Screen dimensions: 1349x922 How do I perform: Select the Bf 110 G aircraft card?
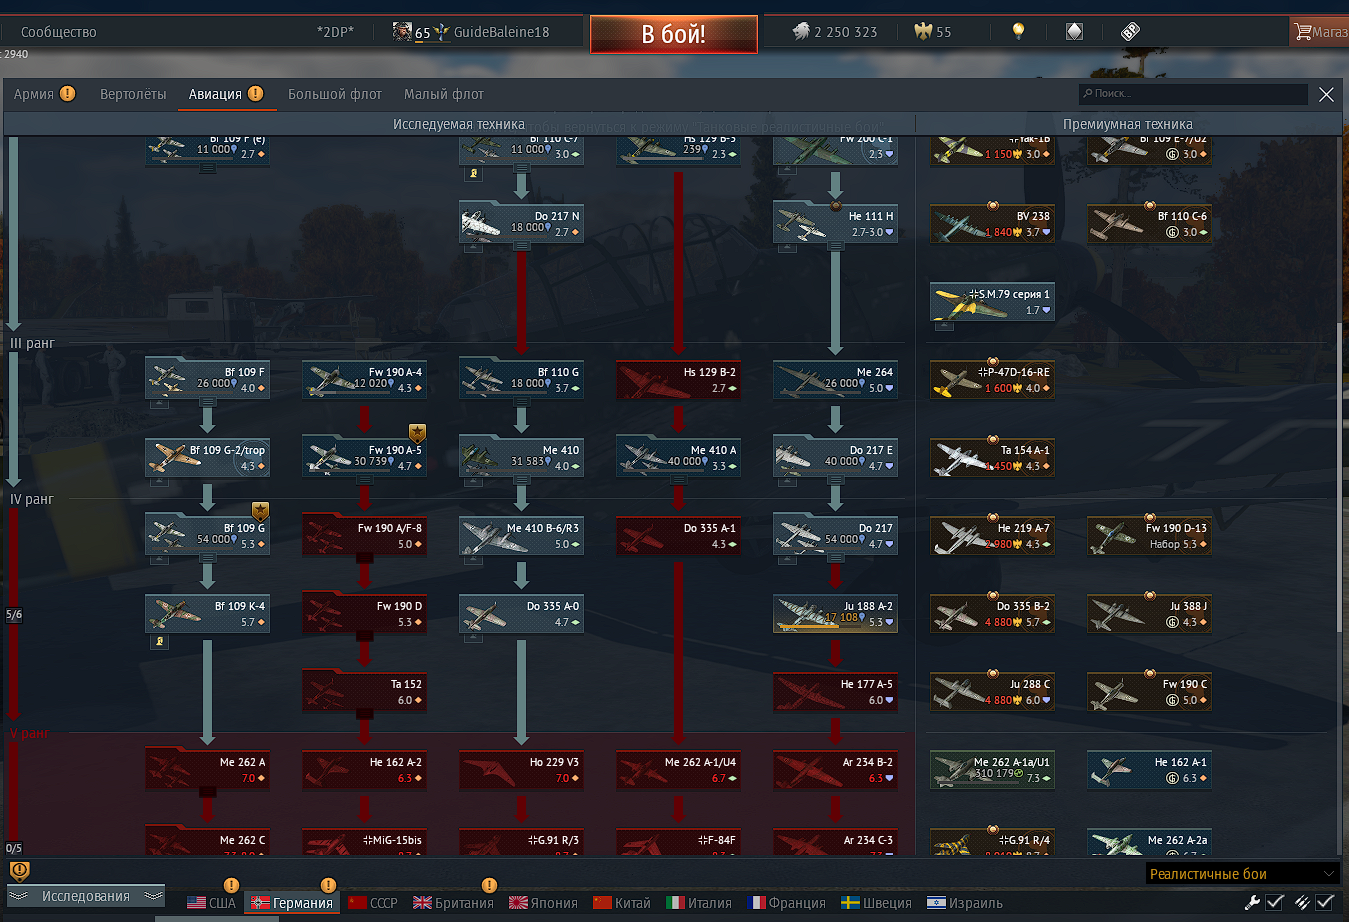[x=522, y=380]
